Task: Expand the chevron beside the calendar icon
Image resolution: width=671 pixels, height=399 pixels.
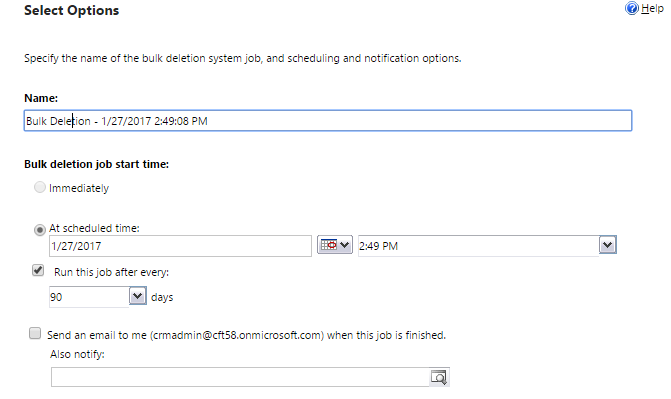Action: (x=344, y=245)
